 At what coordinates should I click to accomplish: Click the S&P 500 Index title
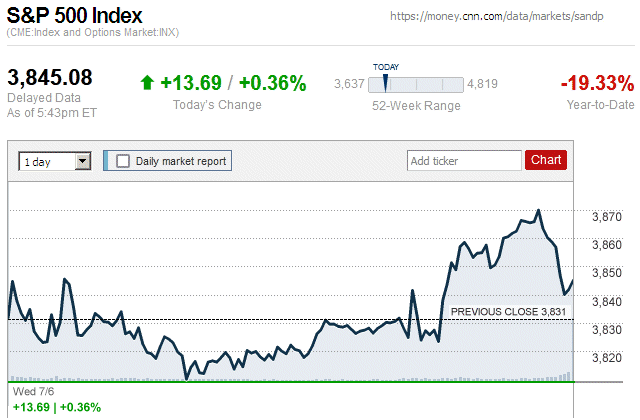tap(74, 16)
